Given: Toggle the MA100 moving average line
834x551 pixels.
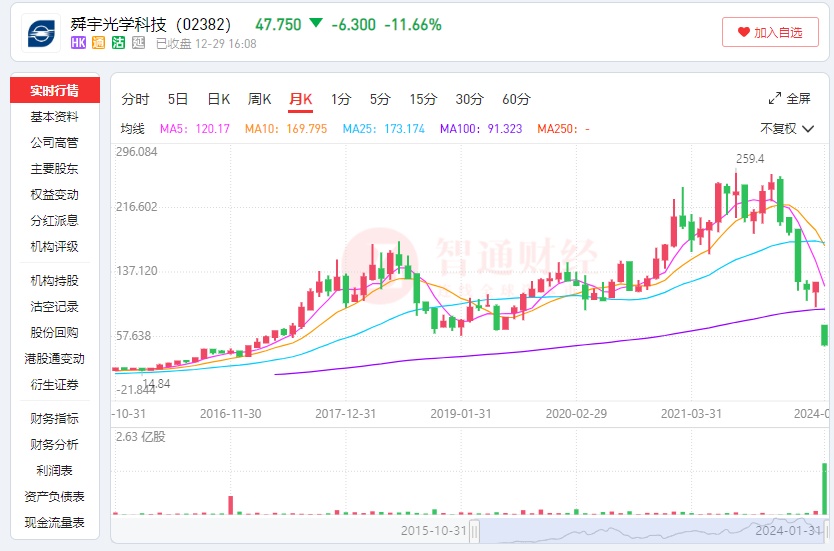Looking at the screenshot, I should [x=482, y=129].
